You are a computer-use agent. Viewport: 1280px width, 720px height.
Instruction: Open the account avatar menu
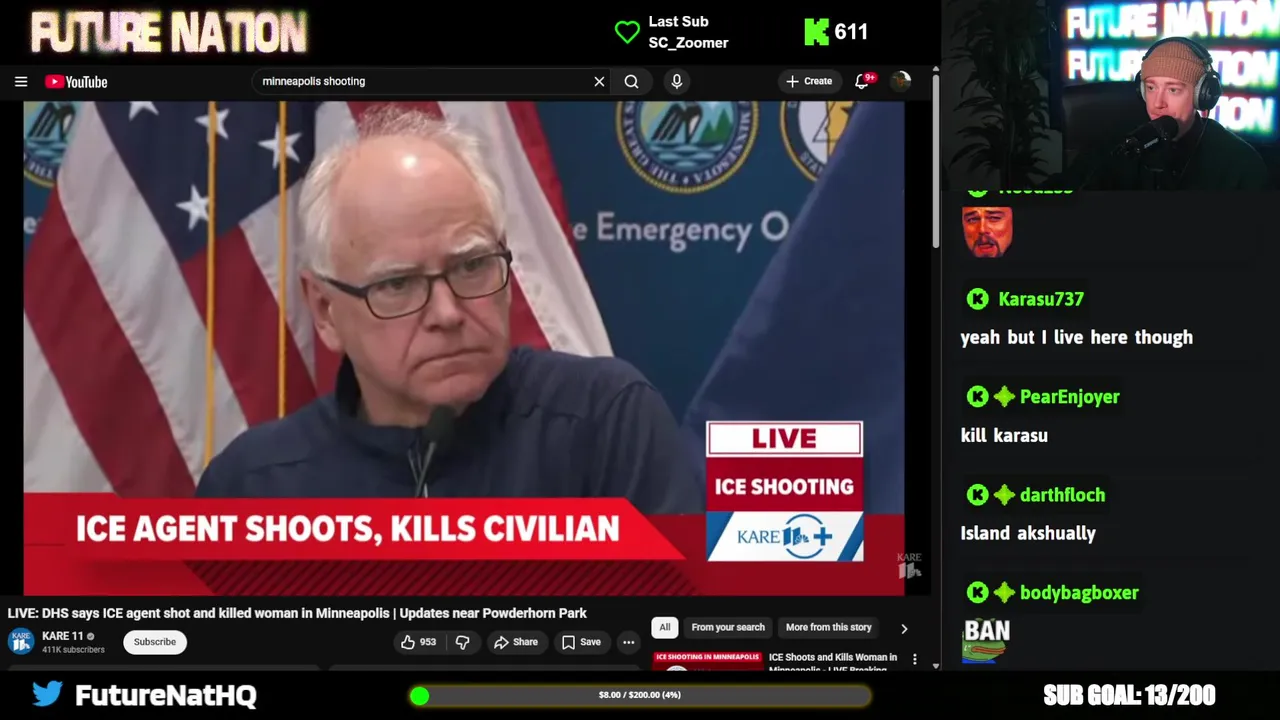(901, 82)
